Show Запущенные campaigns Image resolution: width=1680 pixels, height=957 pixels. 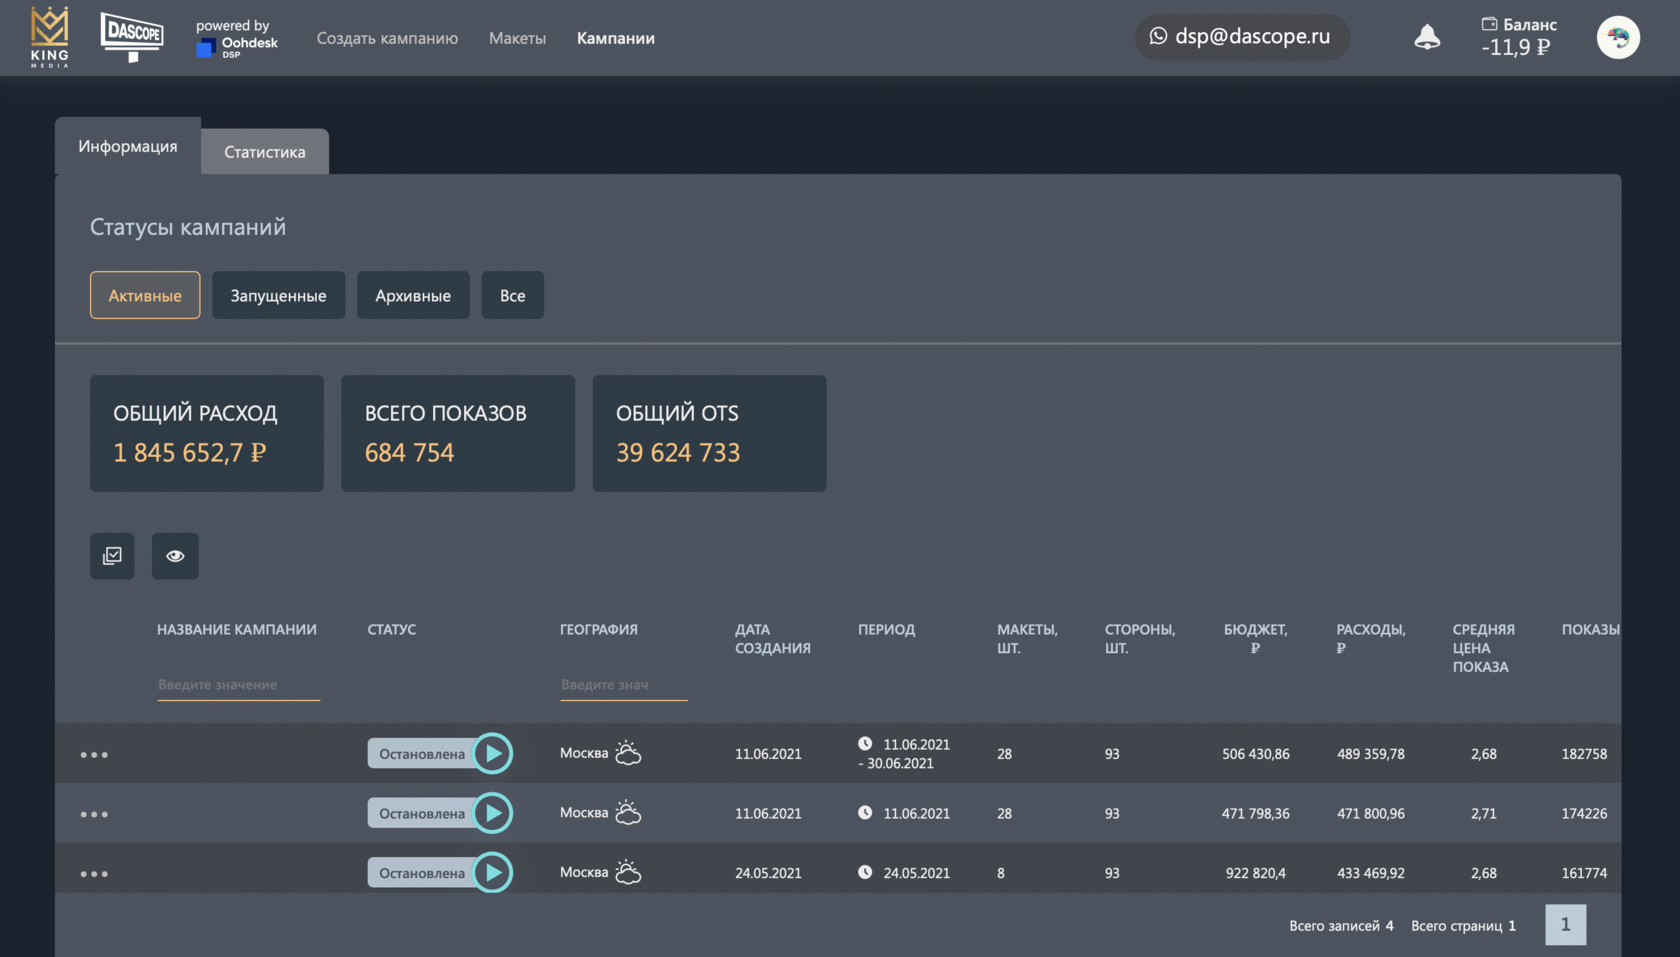point(278,295)
